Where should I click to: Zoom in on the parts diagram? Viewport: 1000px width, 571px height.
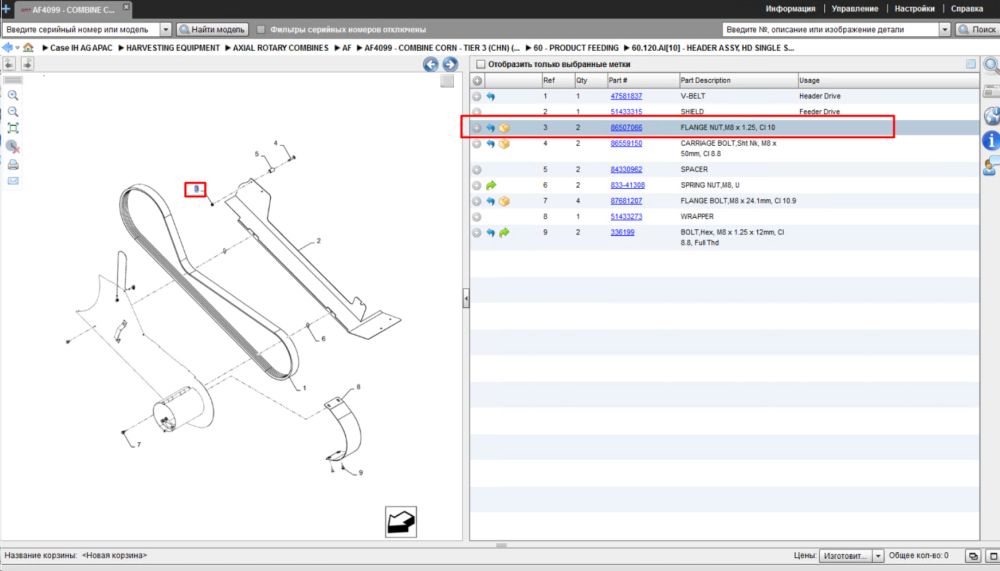coord(13,95)
